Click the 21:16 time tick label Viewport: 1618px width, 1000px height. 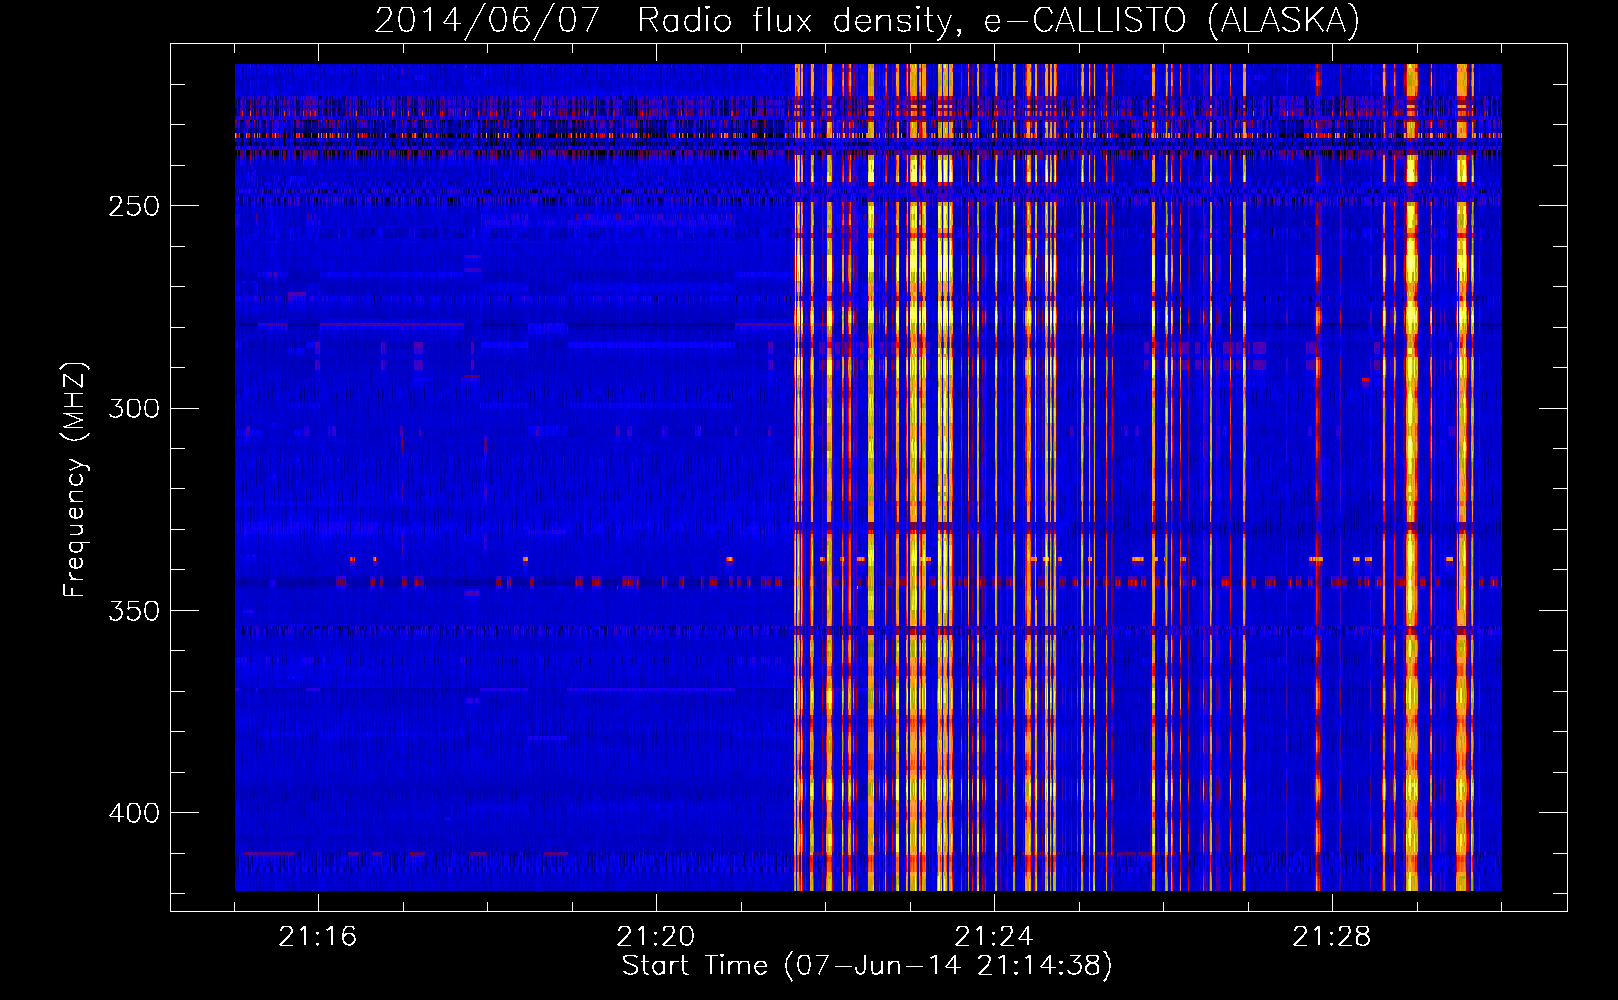318,937
